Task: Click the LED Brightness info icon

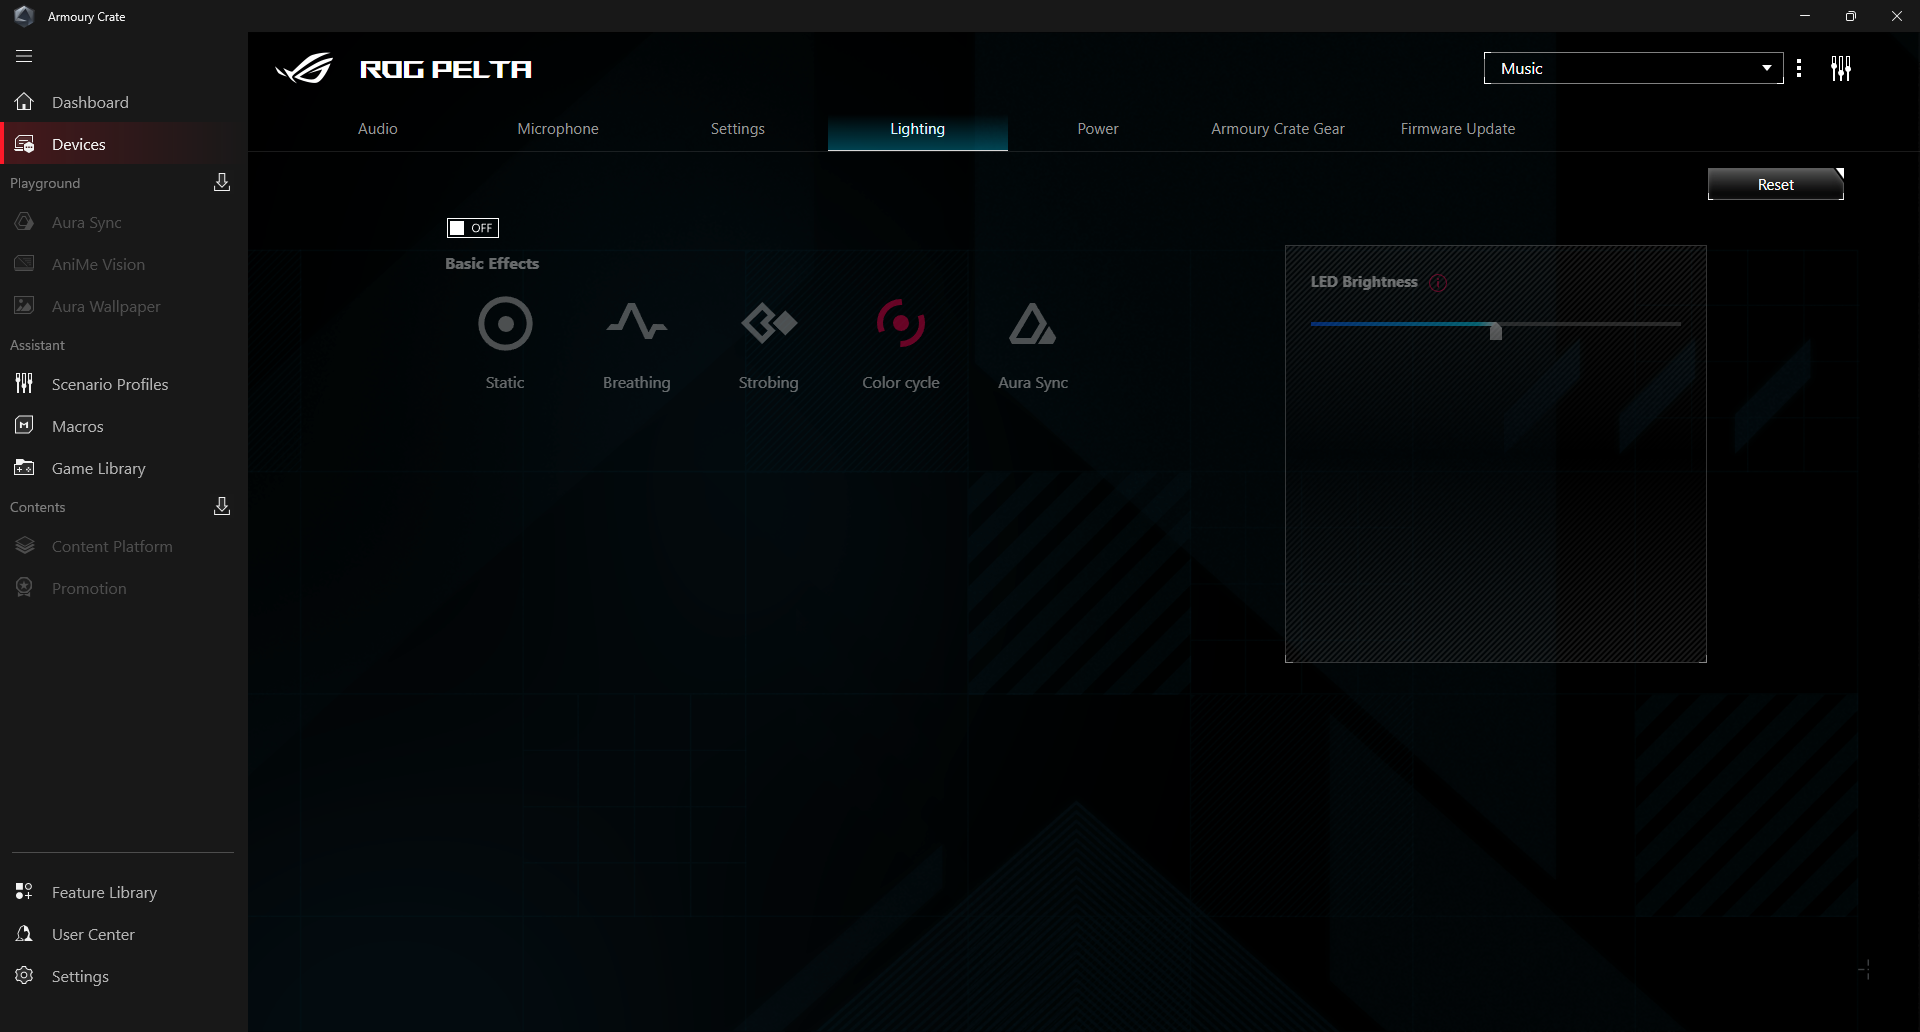Action: [1438, 282]
